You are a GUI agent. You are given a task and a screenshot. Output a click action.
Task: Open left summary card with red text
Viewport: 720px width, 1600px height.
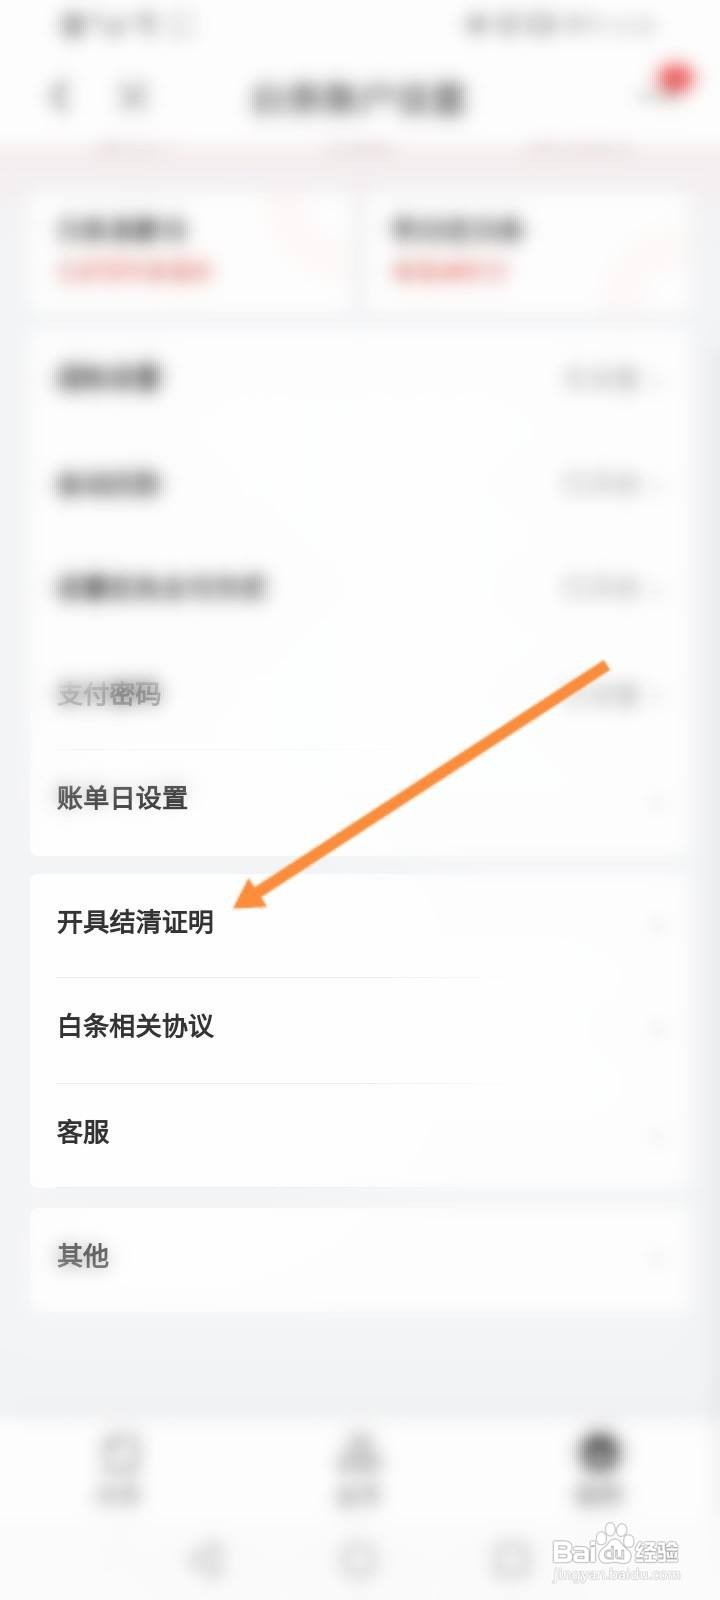(190, 250)
